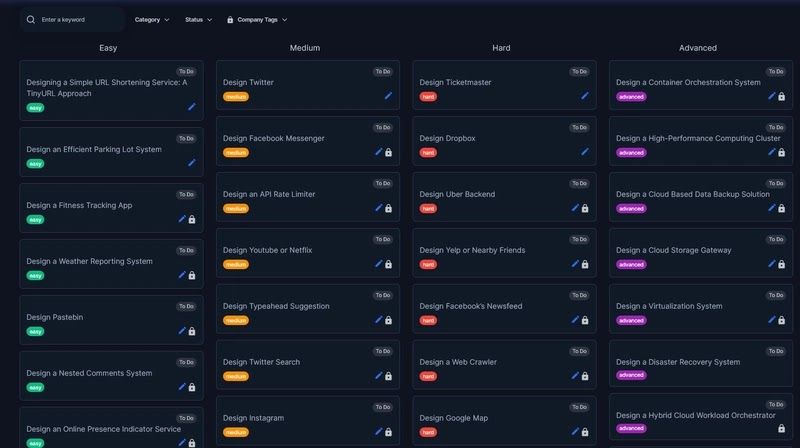Click the lock icon on Hybrid Cloud Workload Orchestrator card

(x=781, y=429)
